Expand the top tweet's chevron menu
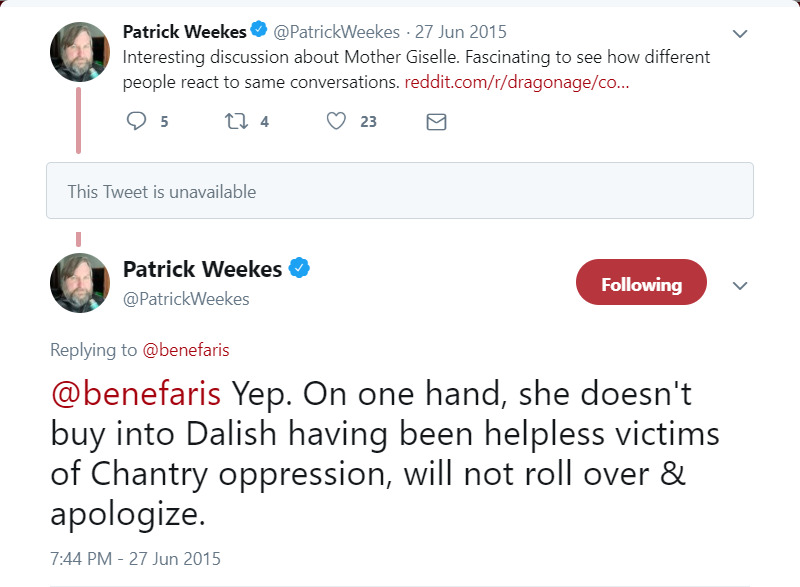The image size is (800, 587). tap(740, 34)
